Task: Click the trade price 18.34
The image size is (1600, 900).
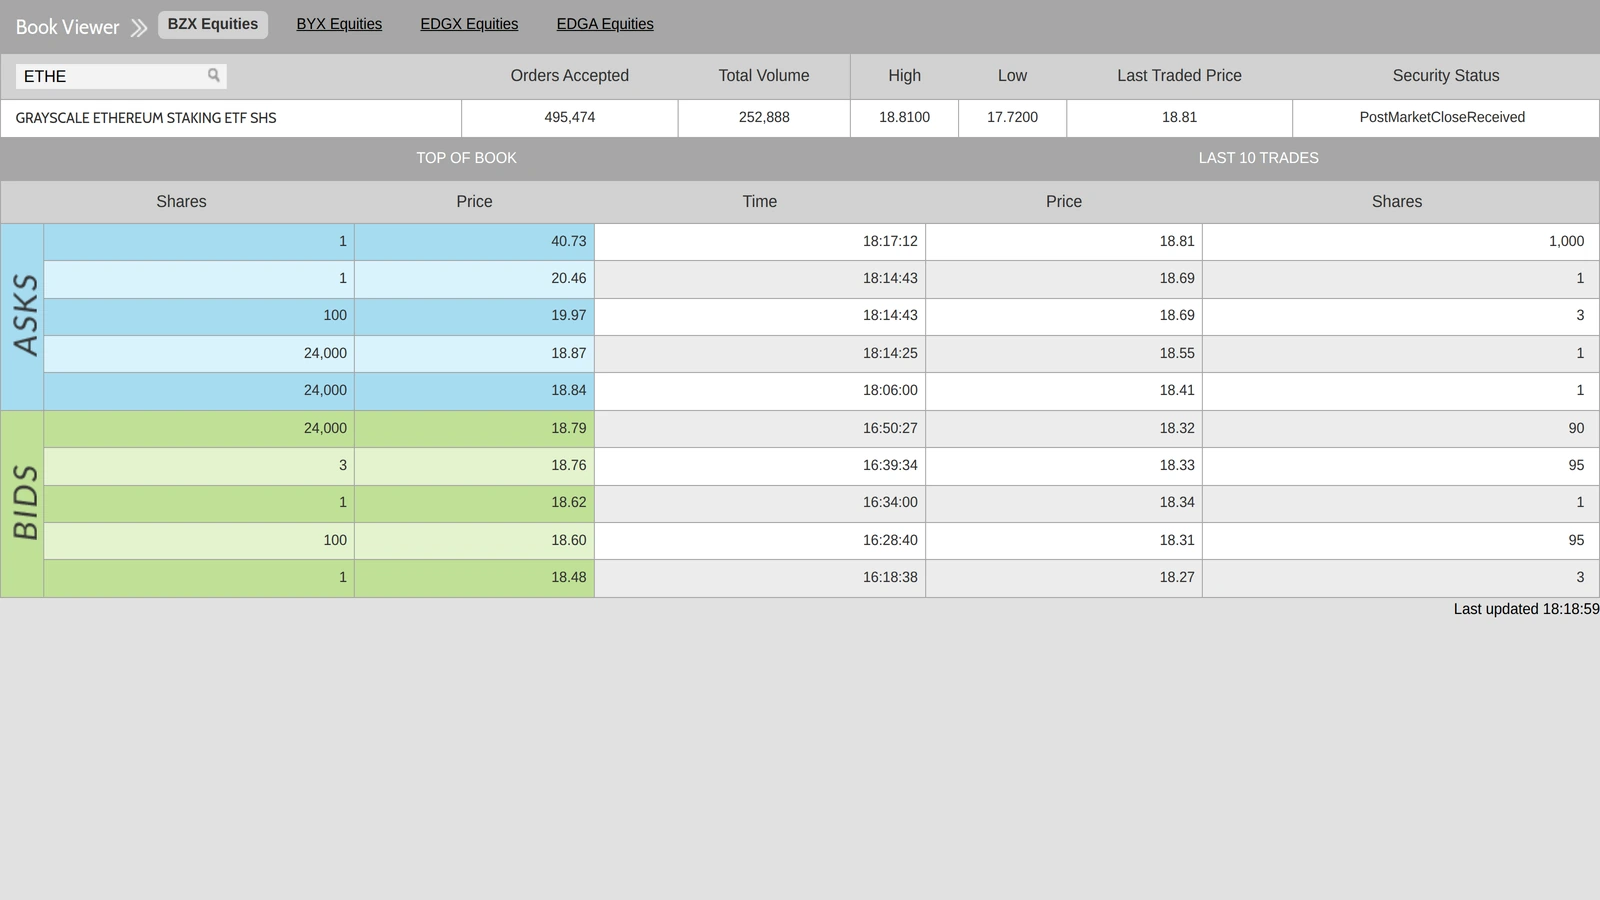Action: pos(1177,503)
